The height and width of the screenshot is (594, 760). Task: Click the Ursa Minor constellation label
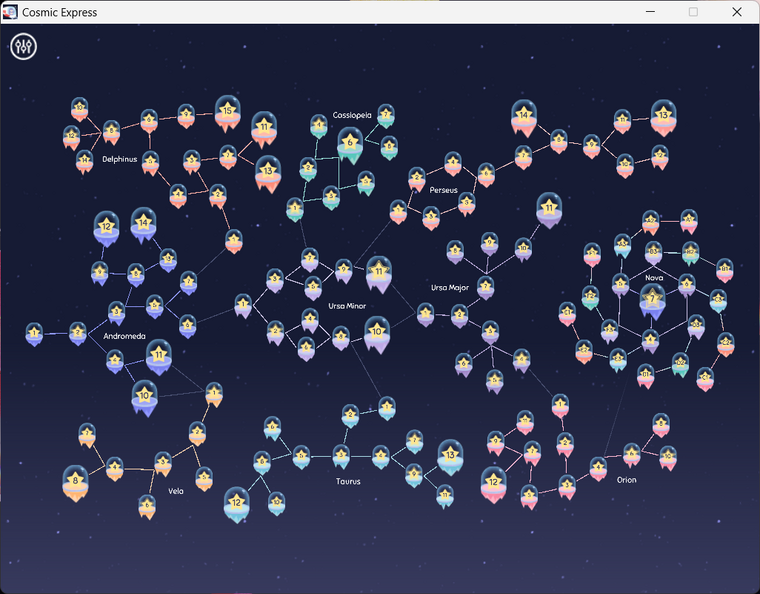[347, 306]
